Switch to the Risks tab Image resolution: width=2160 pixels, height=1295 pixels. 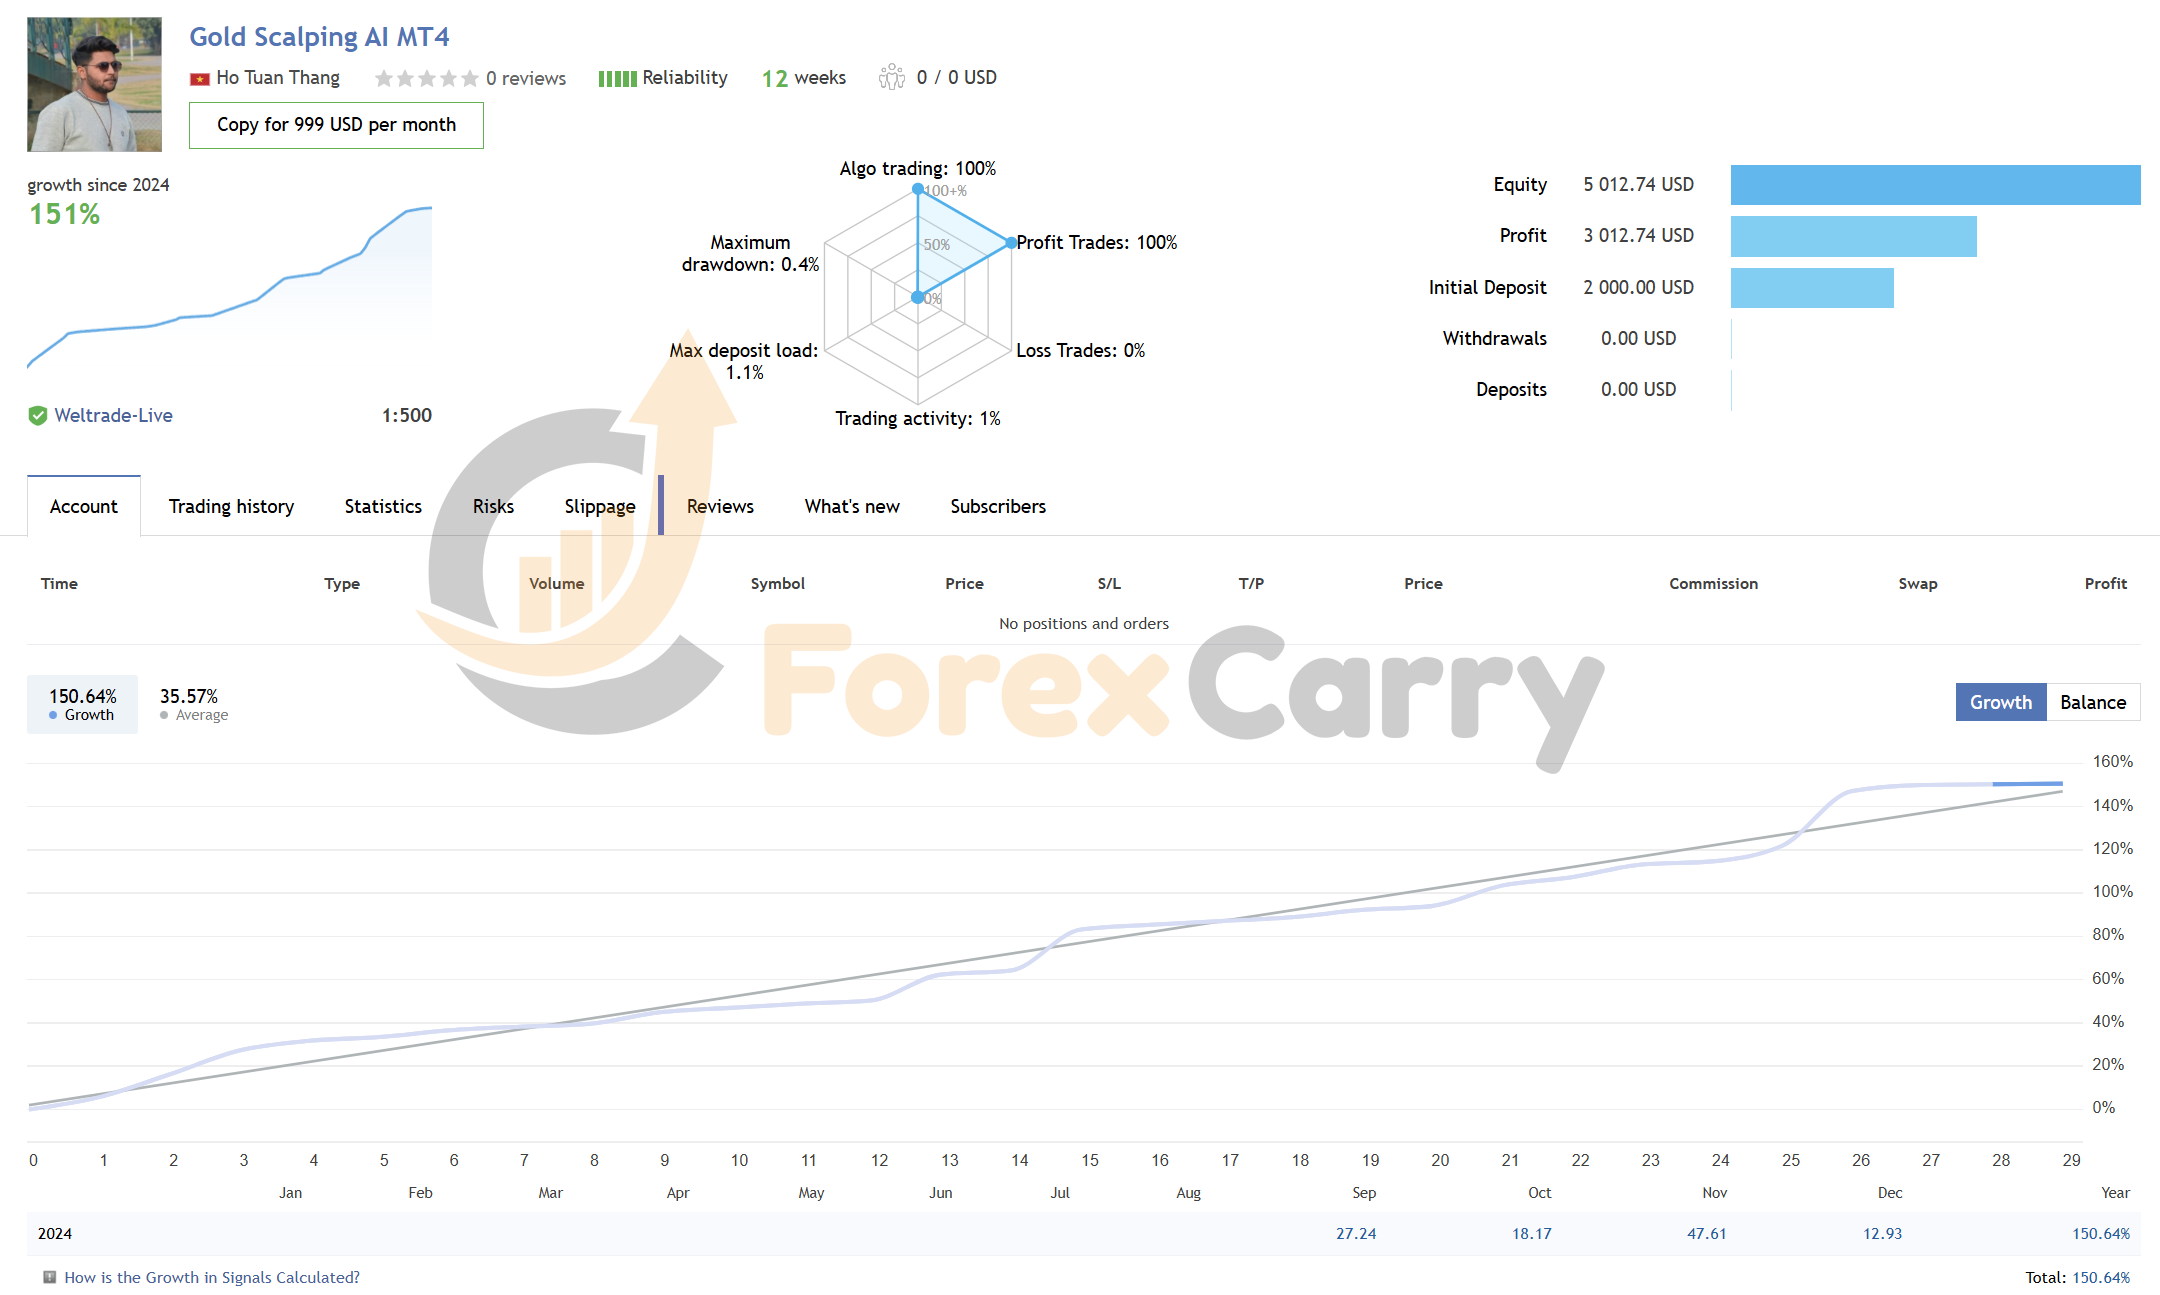click(x=493, y=507)
